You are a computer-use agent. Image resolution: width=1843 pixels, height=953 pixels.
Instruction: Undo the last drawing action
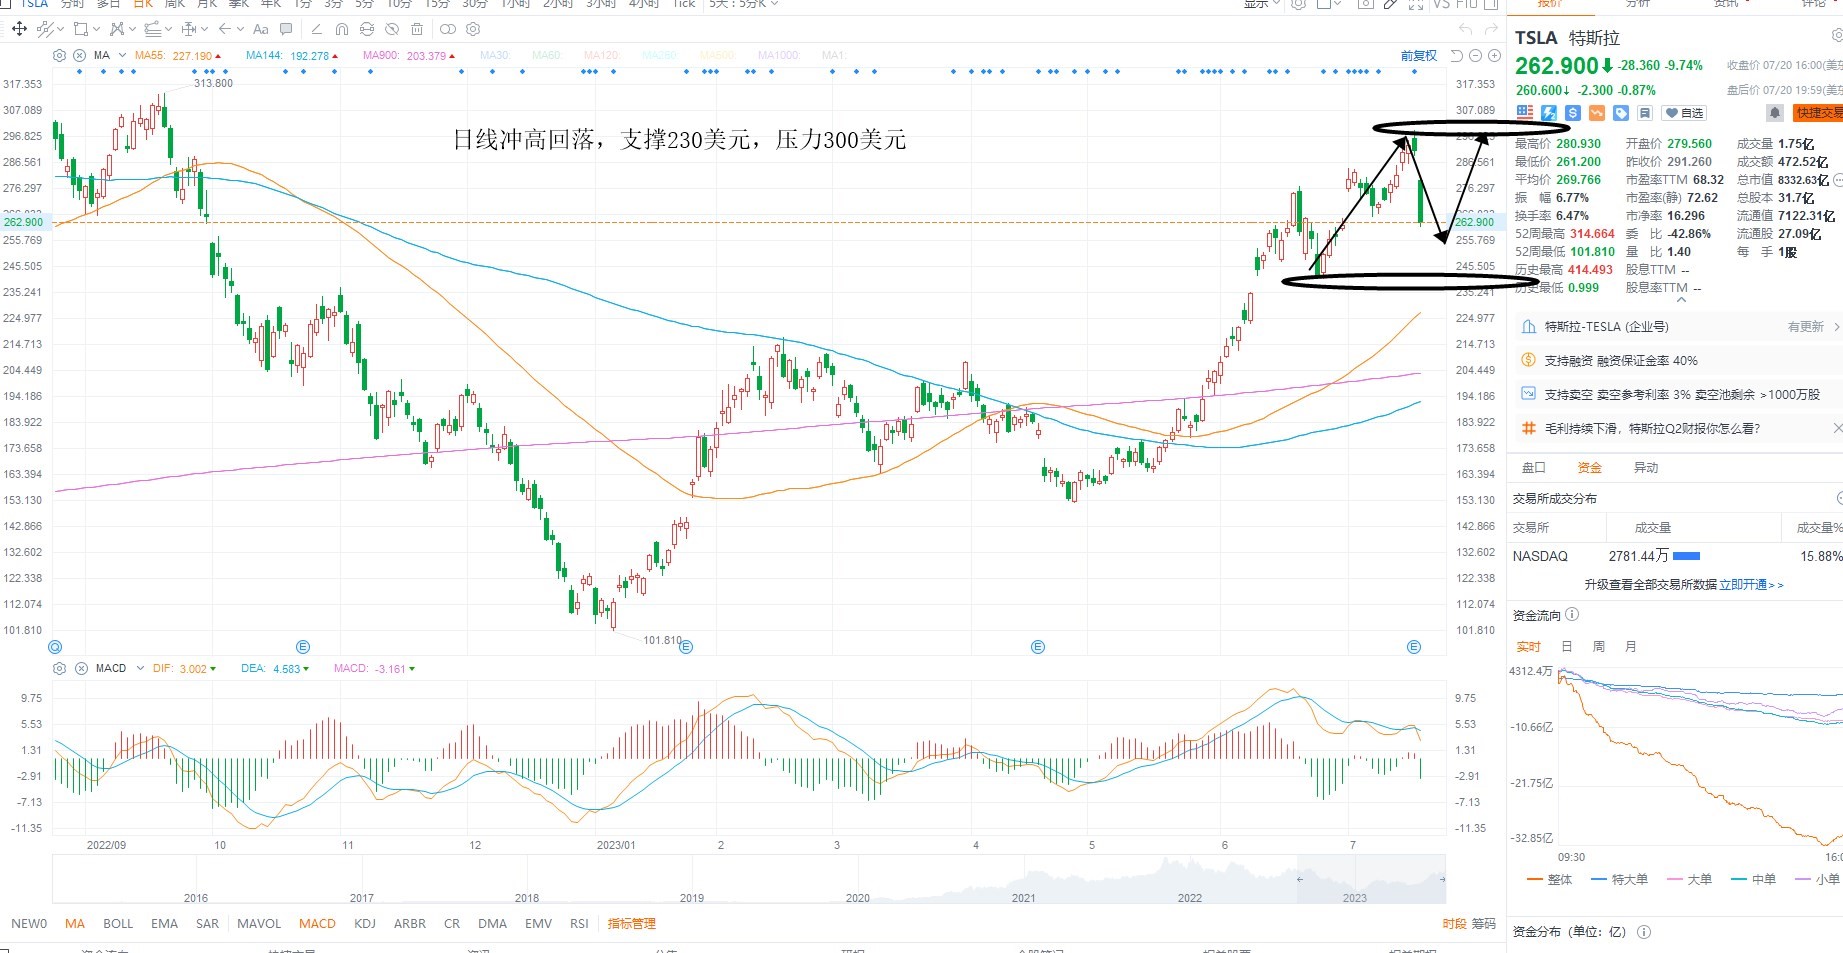pyautogui.click(x=1466, y=29)
